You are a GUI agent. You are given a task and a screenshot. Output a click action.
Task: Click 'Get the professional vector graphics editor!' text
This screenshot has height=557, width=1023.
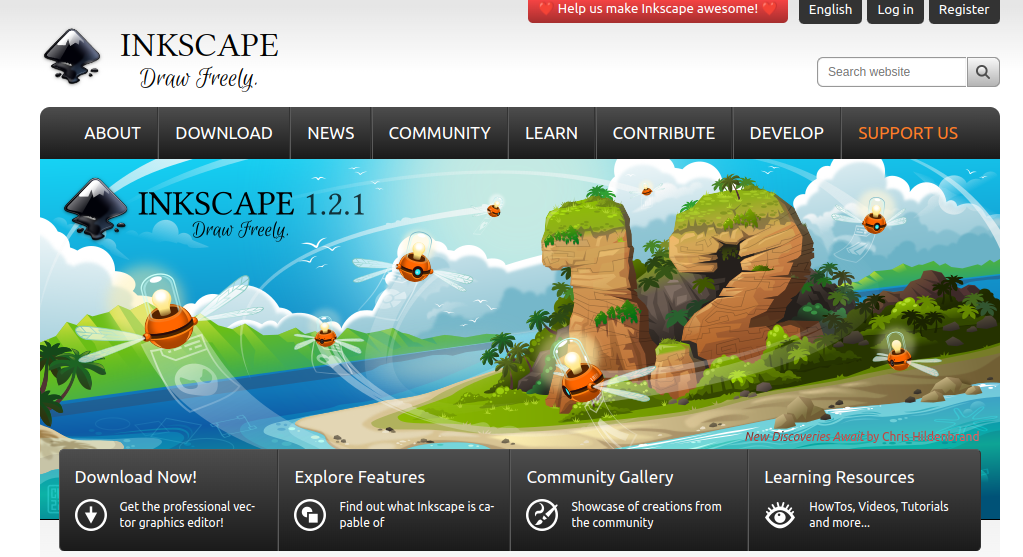tap(187, 515)
